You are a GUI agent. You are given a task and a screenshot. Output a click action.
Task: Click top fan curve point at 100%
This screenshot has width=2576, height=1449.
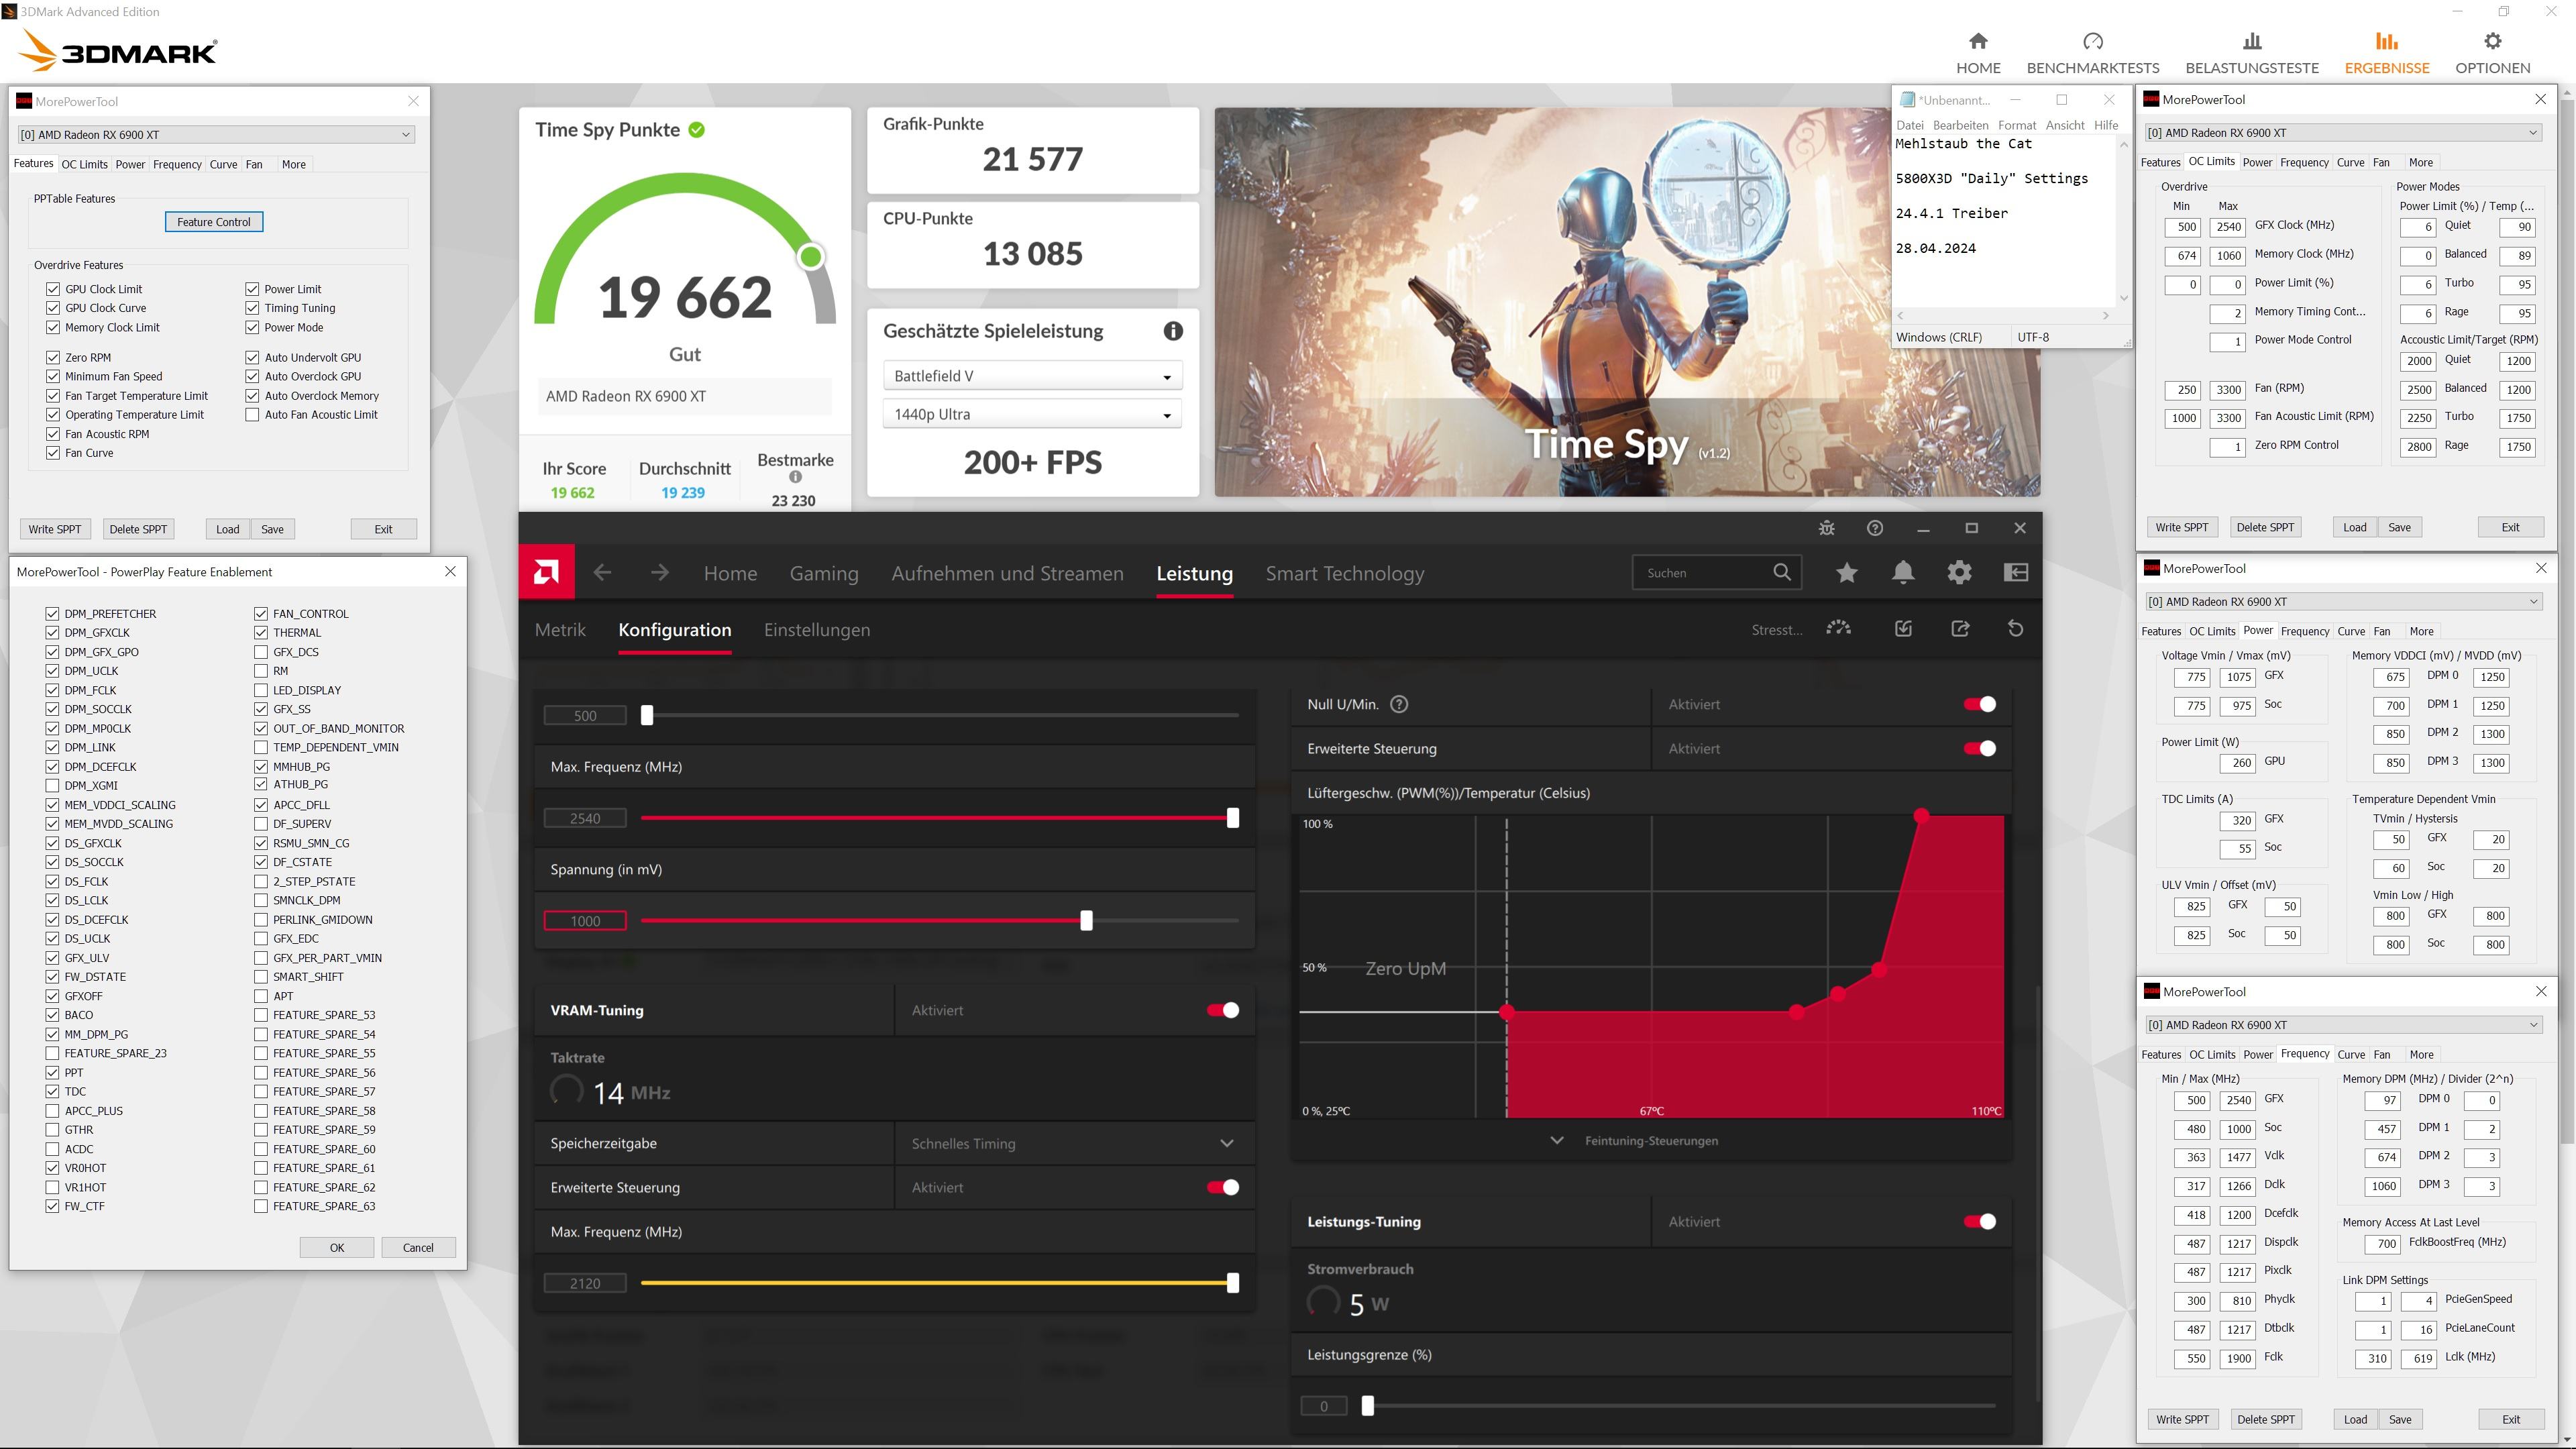tap(1921, 815)
